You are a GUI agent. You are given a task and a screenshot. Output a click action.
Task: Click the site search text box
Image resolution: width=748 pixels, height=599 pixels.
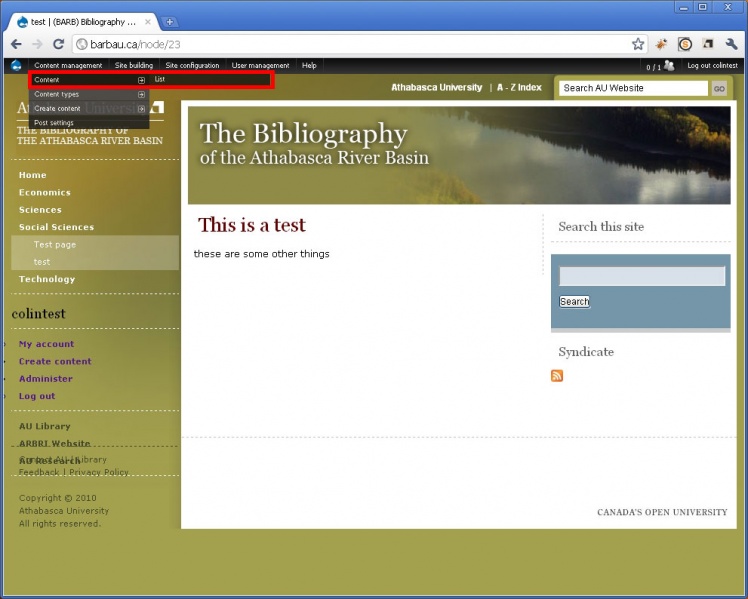coord(642,276)
